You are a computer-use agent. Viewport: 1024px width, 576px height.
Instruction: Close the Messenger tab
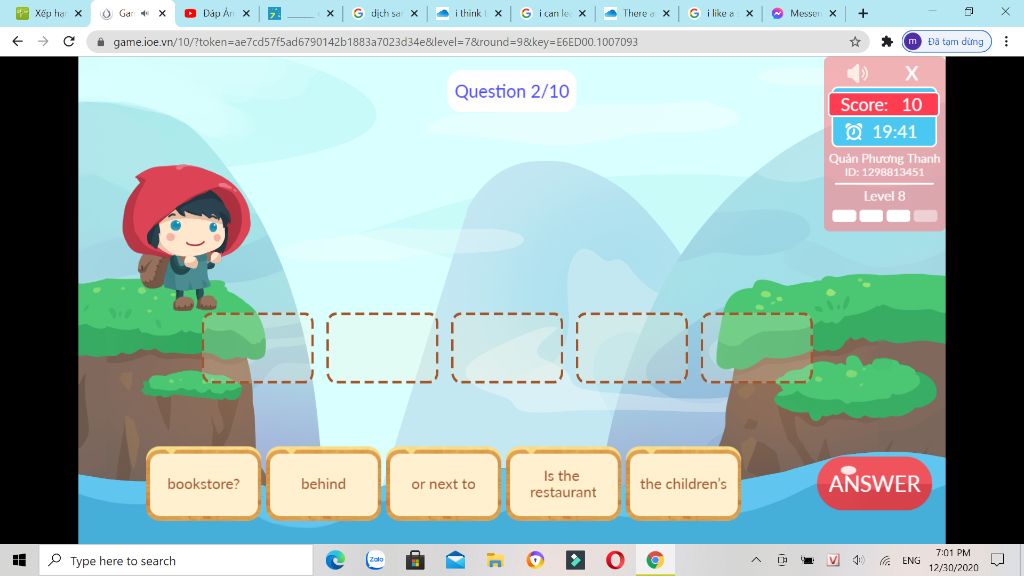tap(833, 13)
